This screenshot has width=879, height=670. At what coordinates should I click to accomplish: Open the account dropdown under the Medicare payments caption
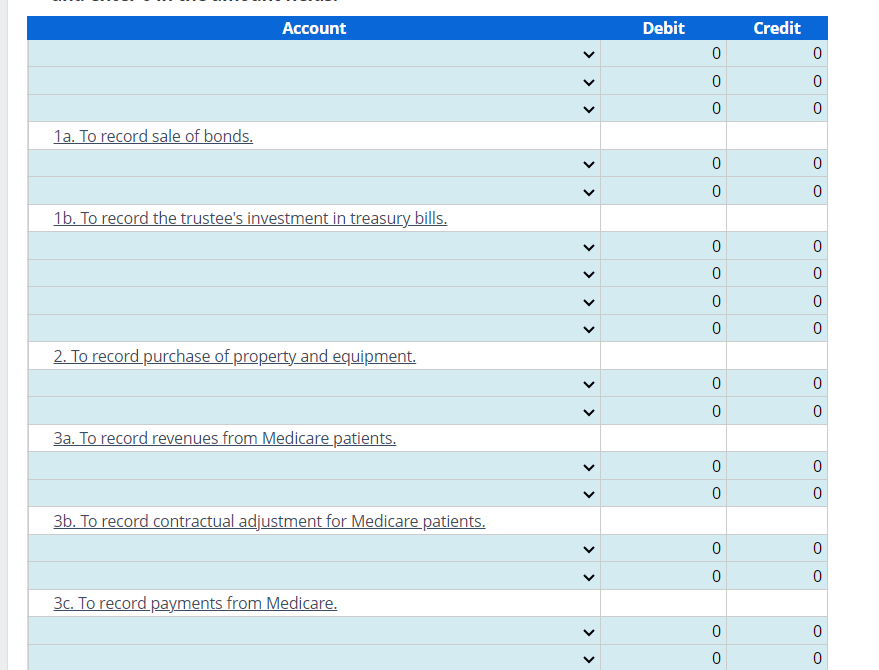click(589, 631)
